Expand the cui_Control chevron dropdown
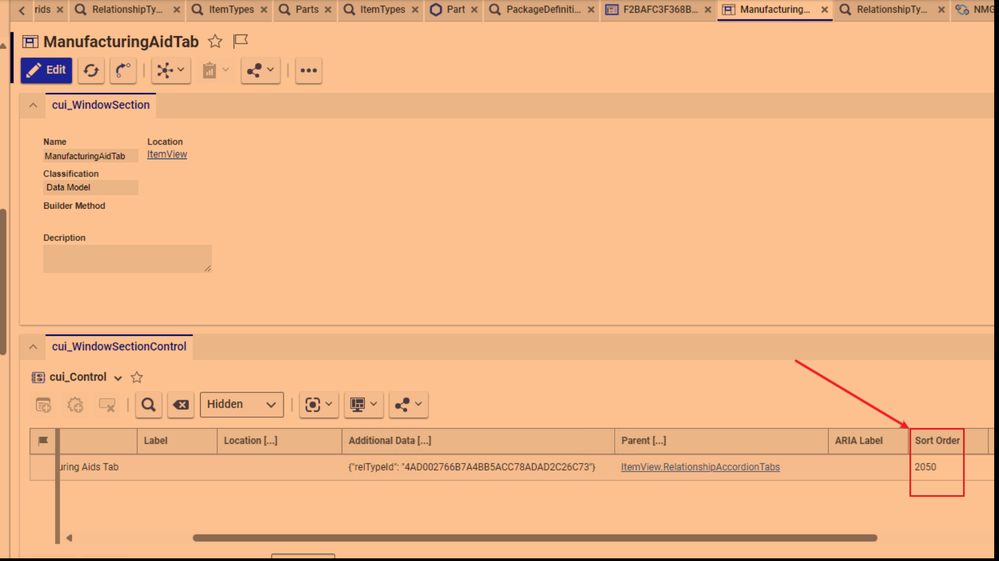The height and width of the screenshot is (561, 999). [x=118, y=378]
